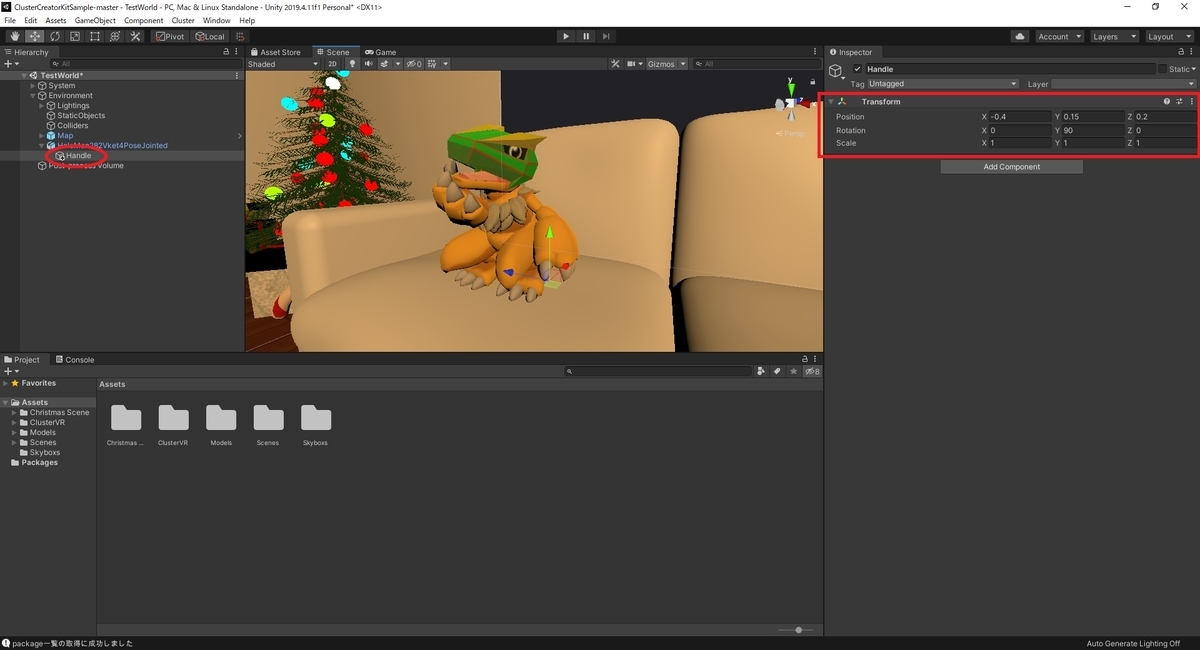
Task: Open Transform component more options menu
Action: point(1191,102)
